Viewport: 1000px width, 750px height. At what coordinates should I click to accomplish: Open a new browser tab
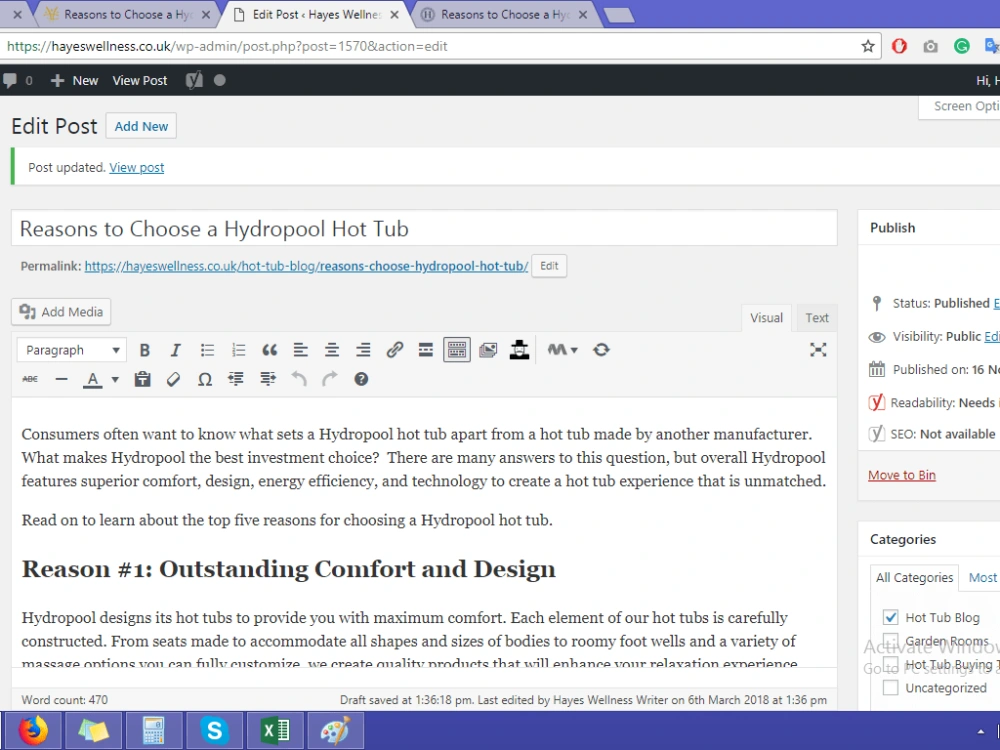tap(618, 15)
